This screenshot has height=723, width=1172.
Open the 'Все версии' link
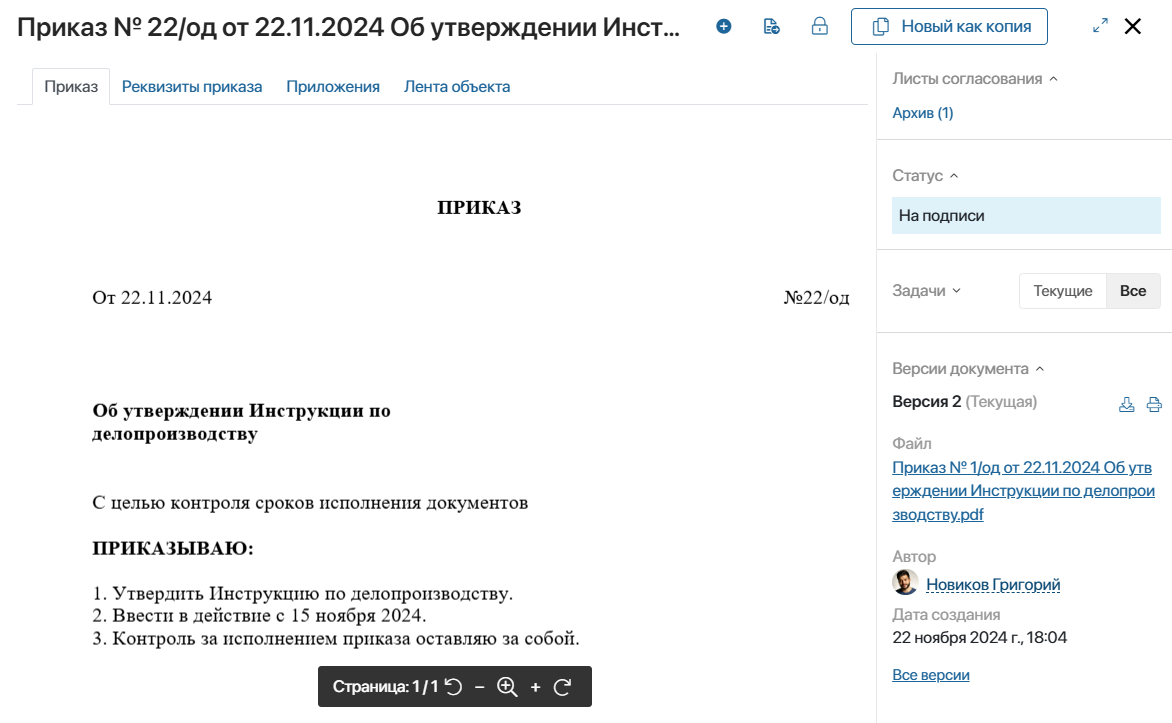(931, 674)
